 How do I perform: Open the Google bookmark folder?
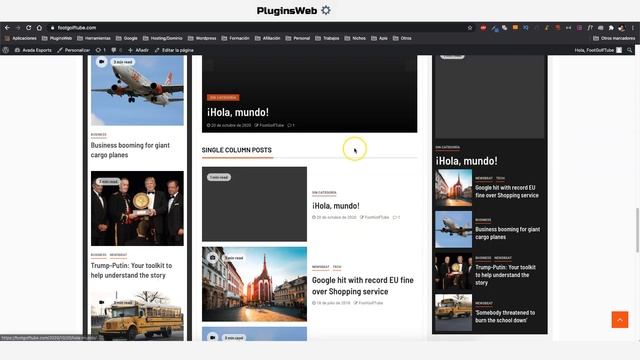click(x=127, y=38)
